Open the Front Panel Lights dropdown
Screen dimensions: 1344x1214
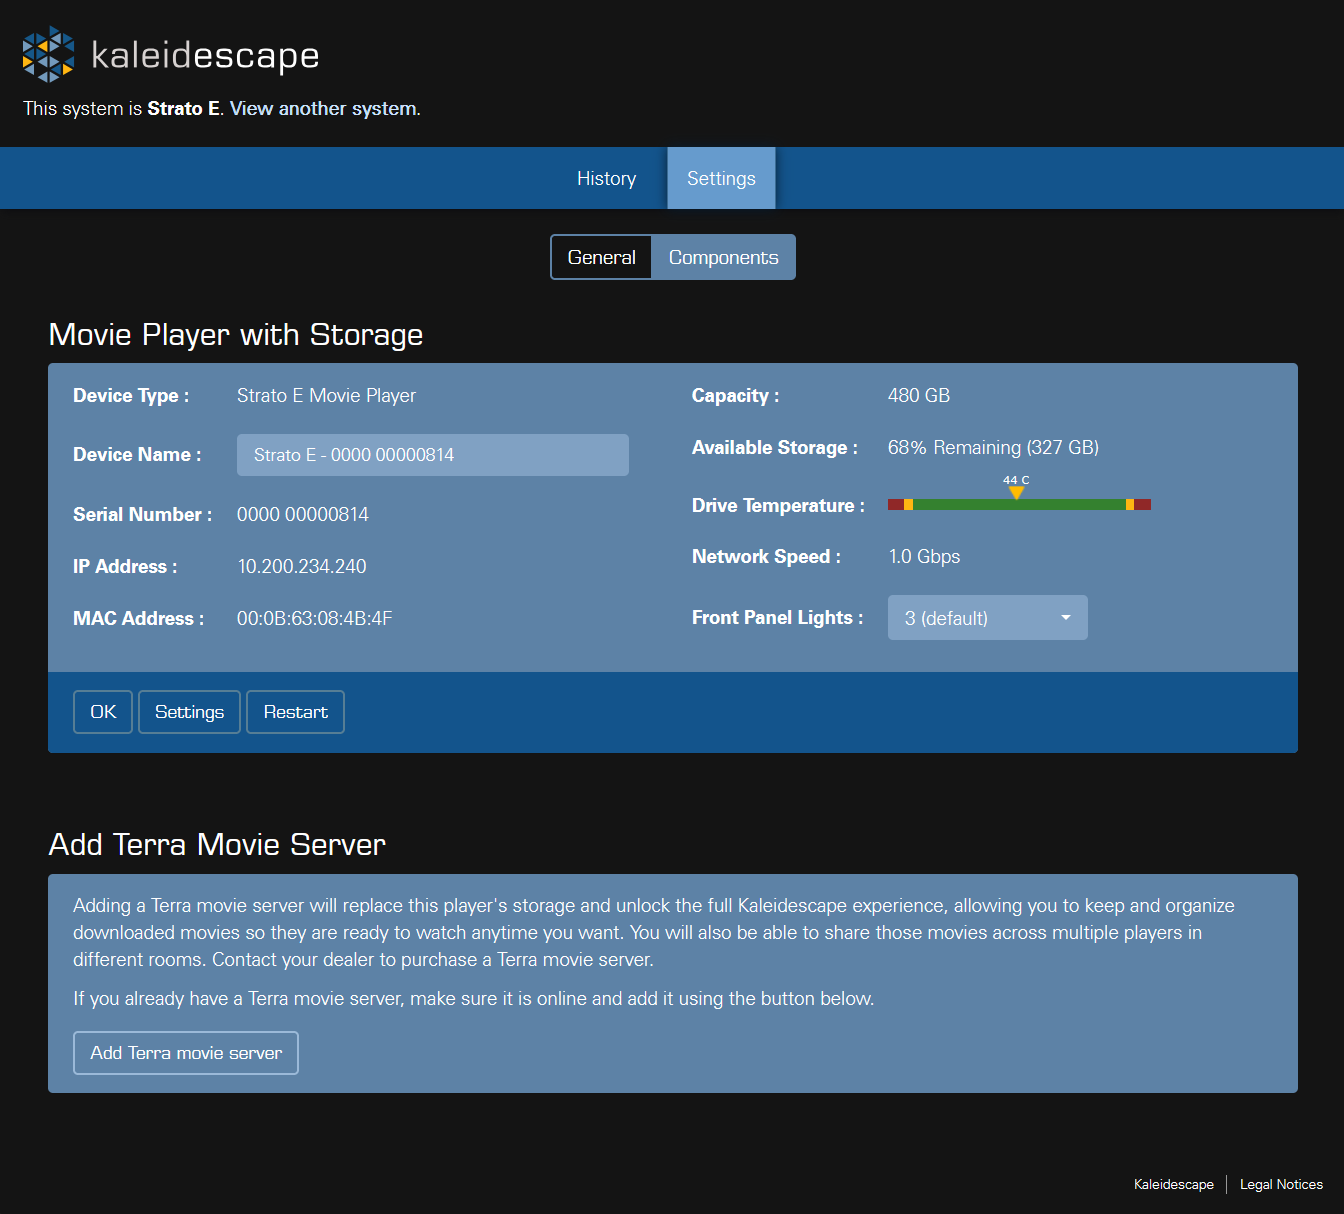(x=987, y=617)
